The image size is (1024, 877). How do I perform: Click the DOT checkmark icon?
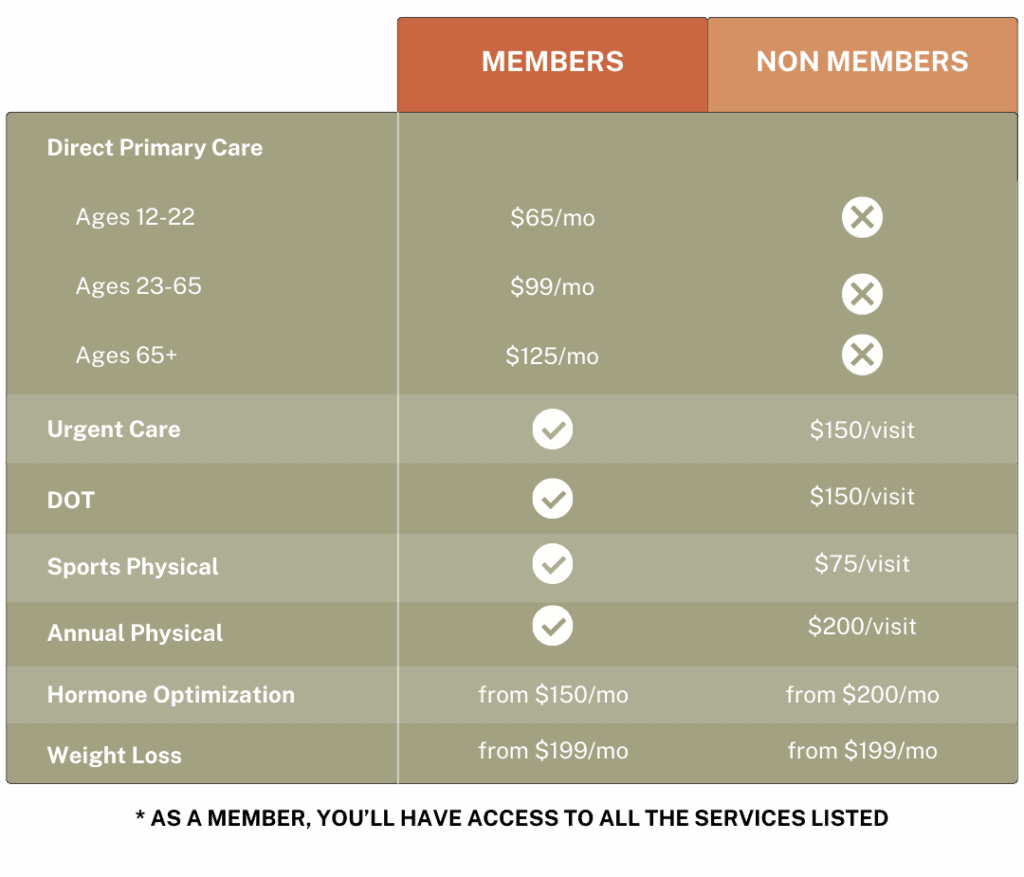click(x=552, y=499)
